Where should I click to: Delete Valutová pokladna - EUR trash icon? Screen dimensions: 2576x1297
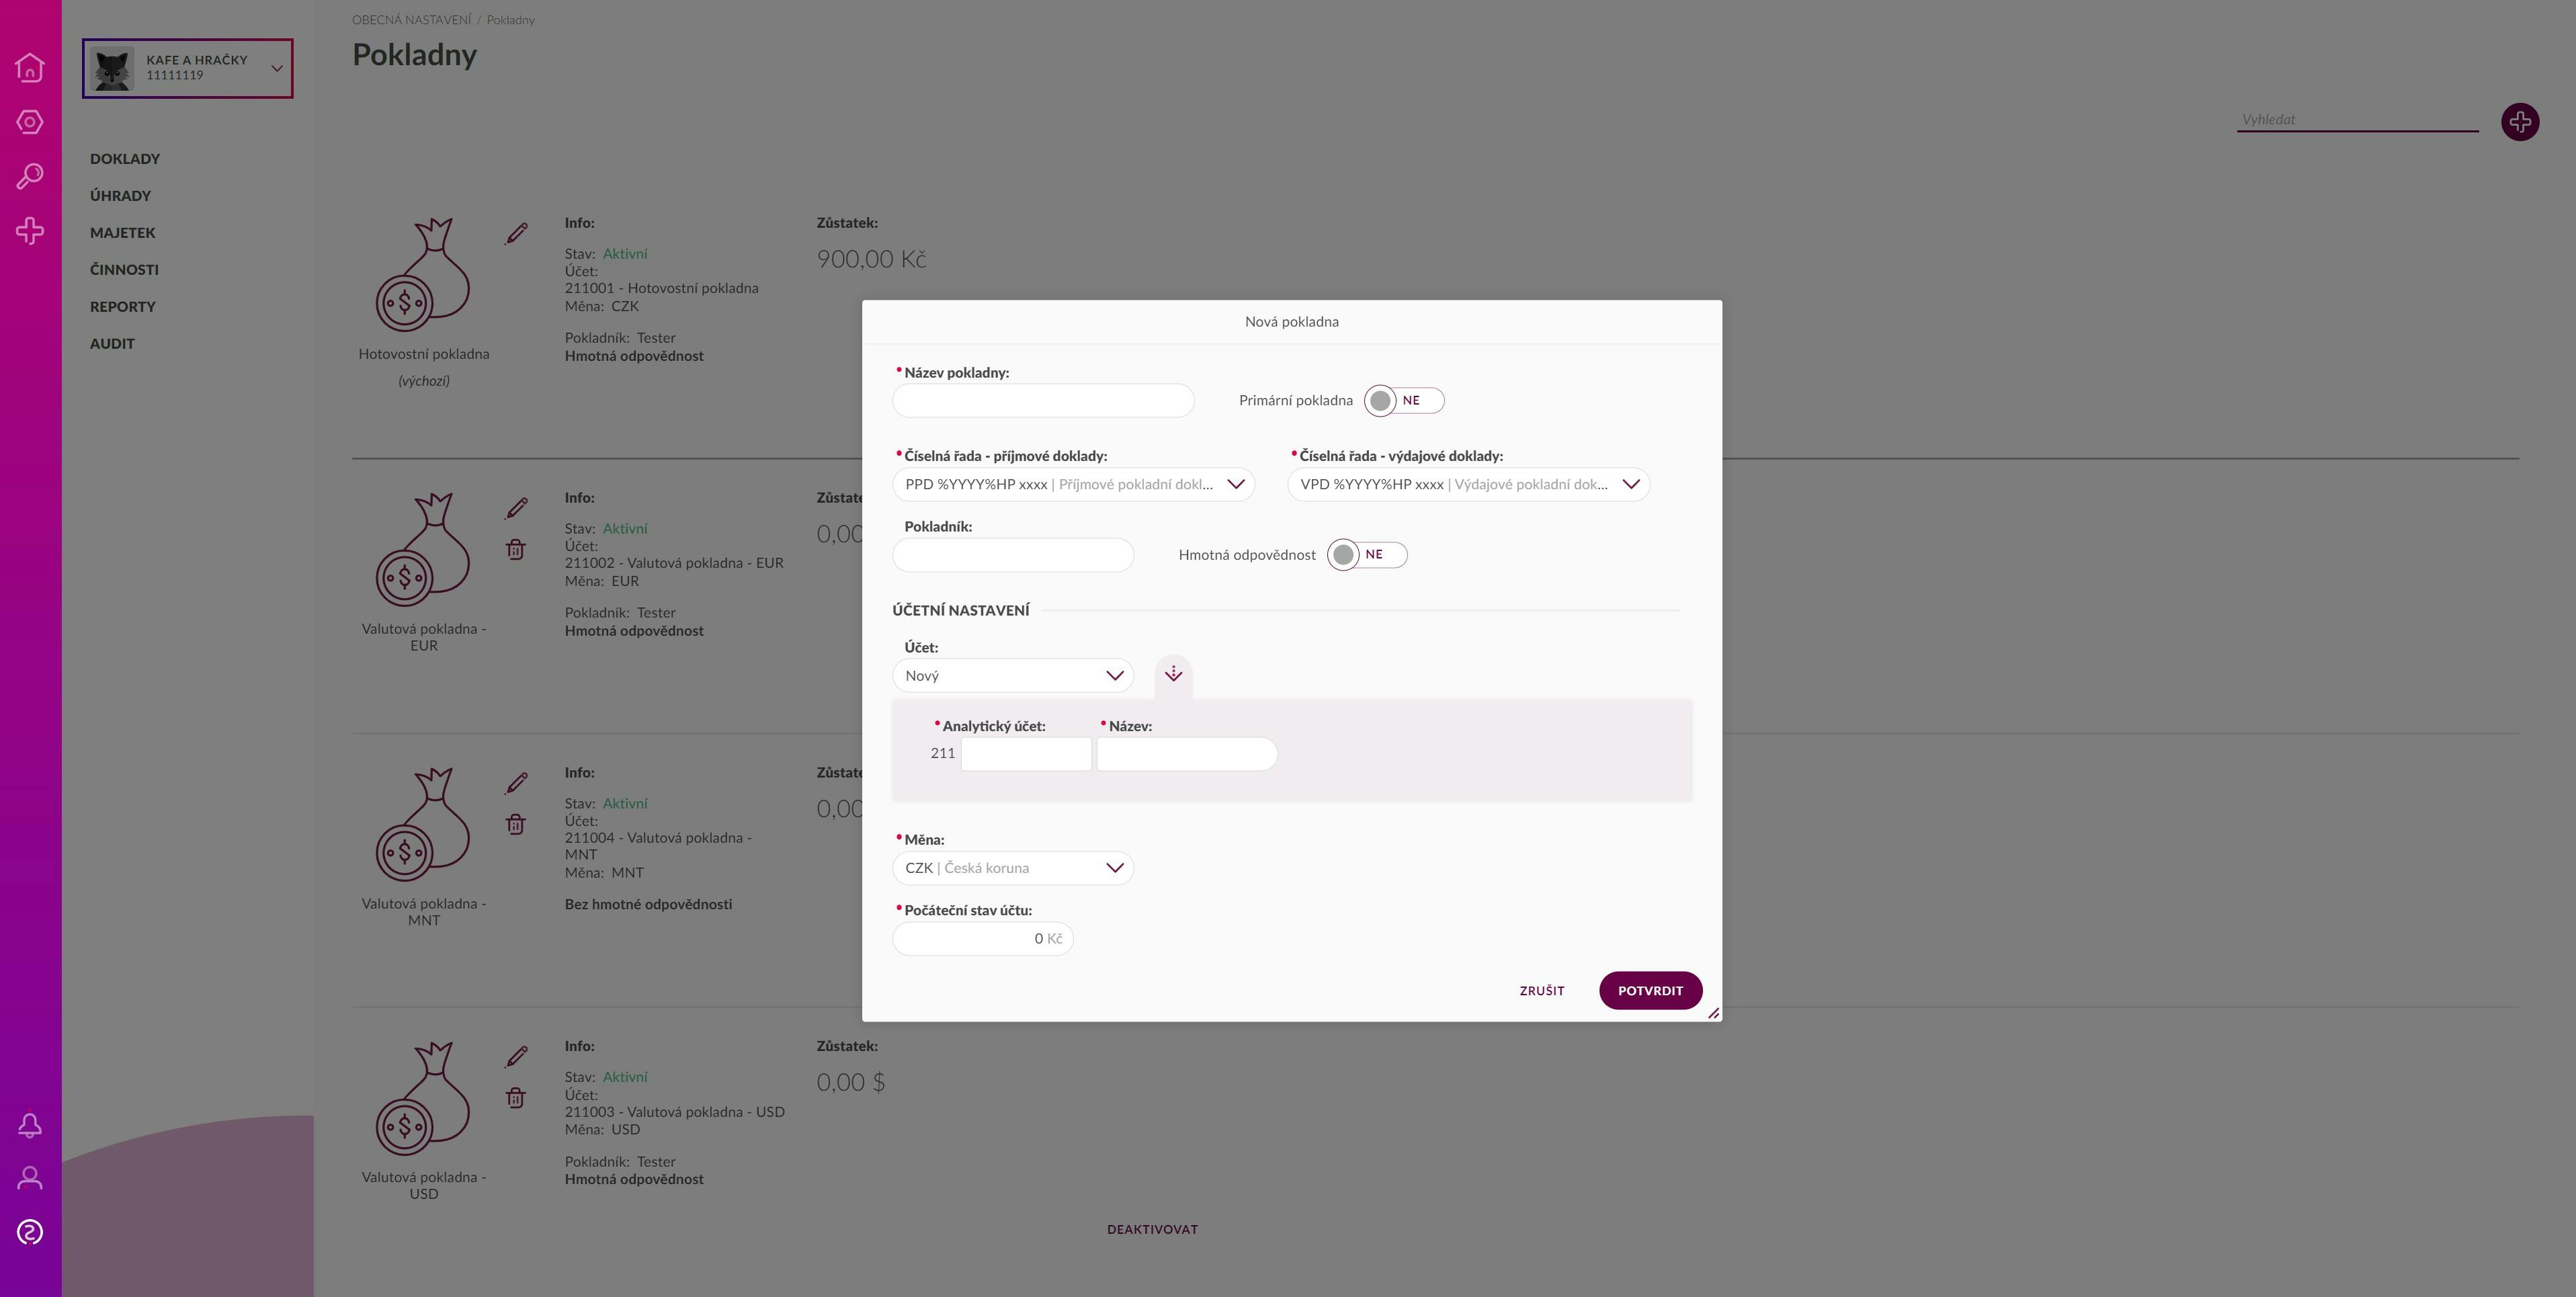515,549
